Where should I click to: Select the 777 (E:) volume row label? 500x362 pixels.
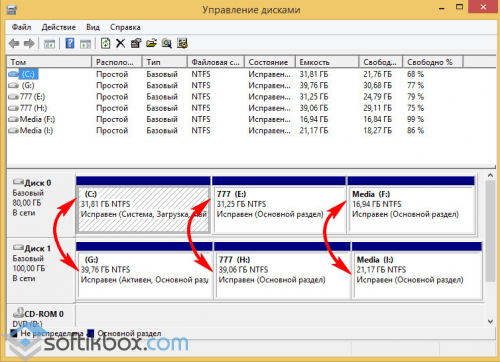click(x=32, y=97)
